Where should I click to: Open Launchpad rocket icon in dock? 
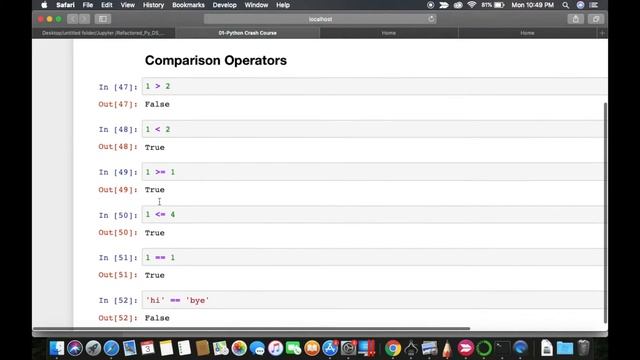click(x=93, y=348)
